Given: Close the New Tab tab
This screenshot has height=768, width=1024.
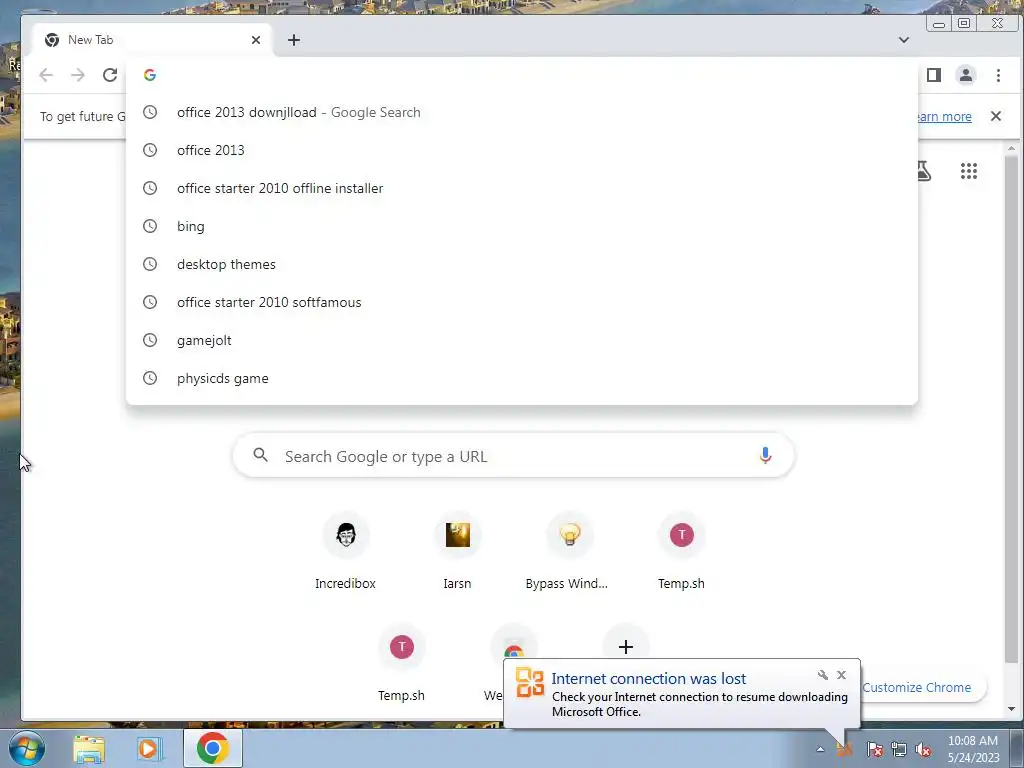Looking at the screenshot, I should click(x=256, y=40).
